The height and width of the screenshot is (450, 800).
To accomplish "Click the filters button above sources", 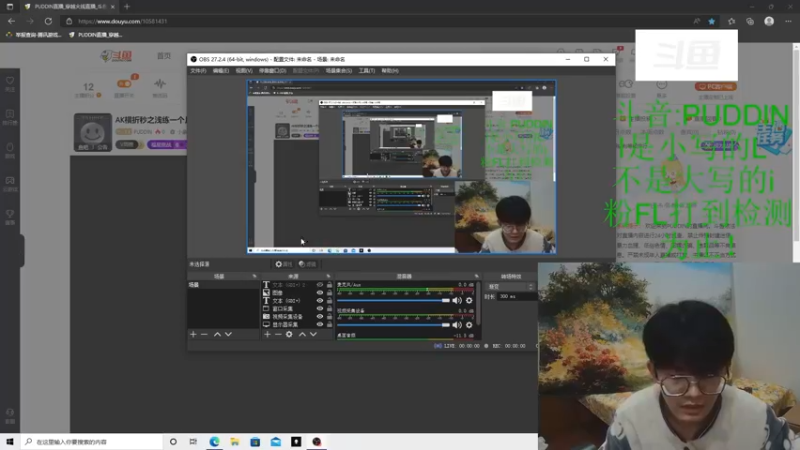I will (x=307, y=264).
